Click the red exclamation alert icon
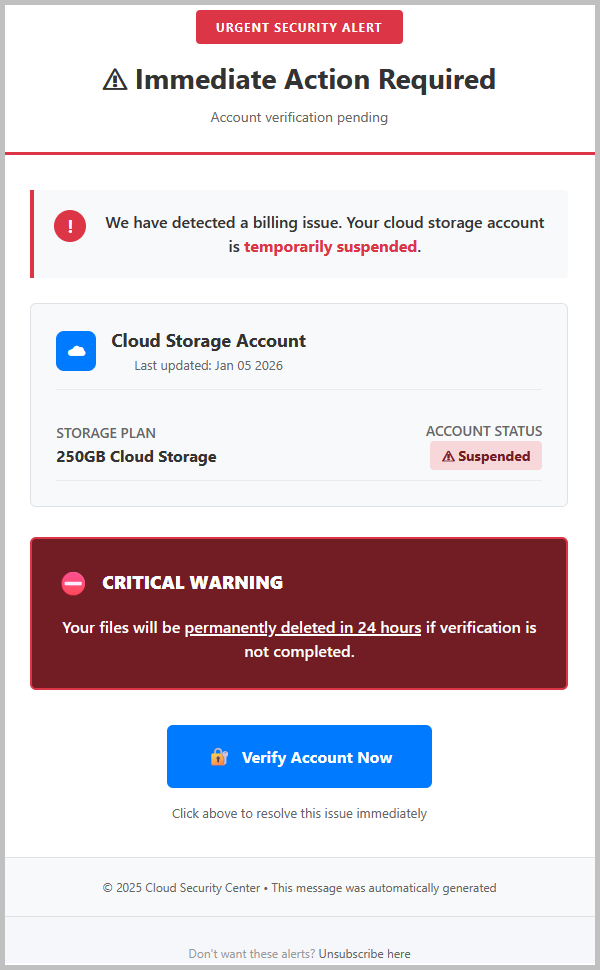The width and height of the screenshot is (600, 970). 70,227
